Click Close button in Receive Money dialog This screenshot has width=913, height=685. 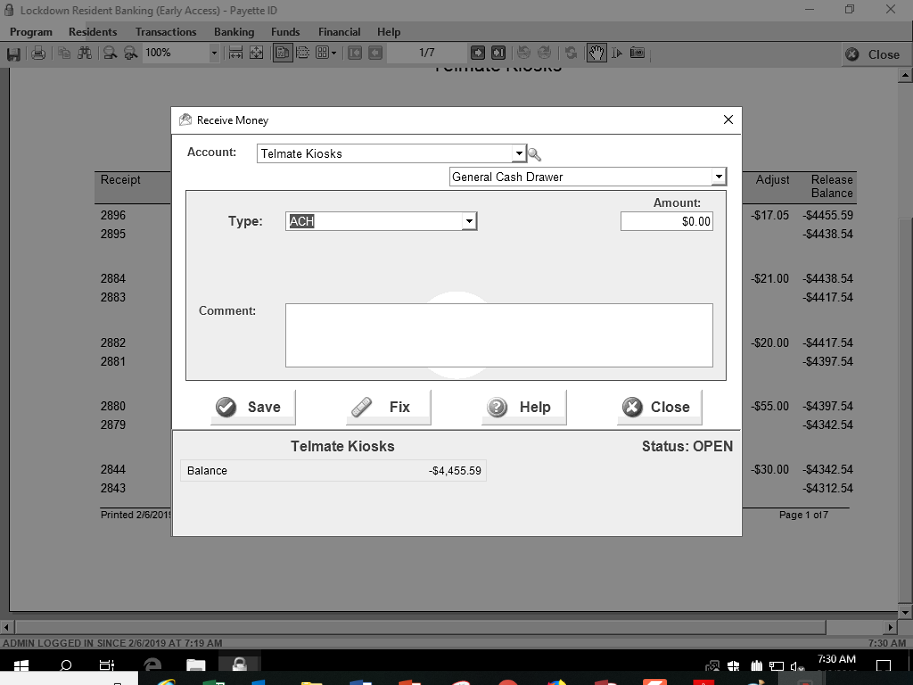point(659,407)
